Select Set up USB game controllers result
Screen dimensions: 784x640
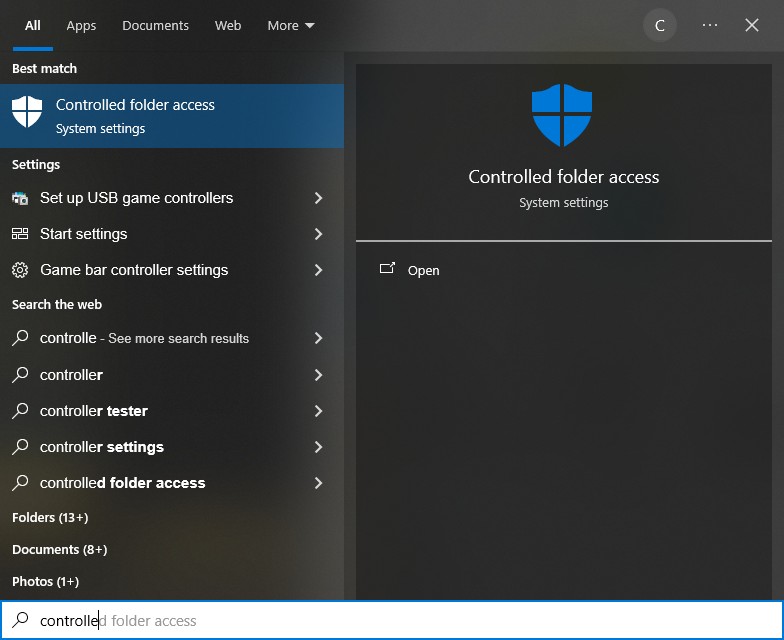172,198
